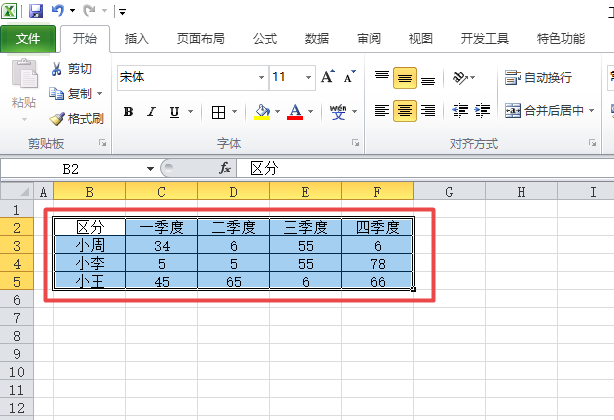Click the Cut (剪切) scissors icon
The image size is (614, 420).
pos(57,69)
